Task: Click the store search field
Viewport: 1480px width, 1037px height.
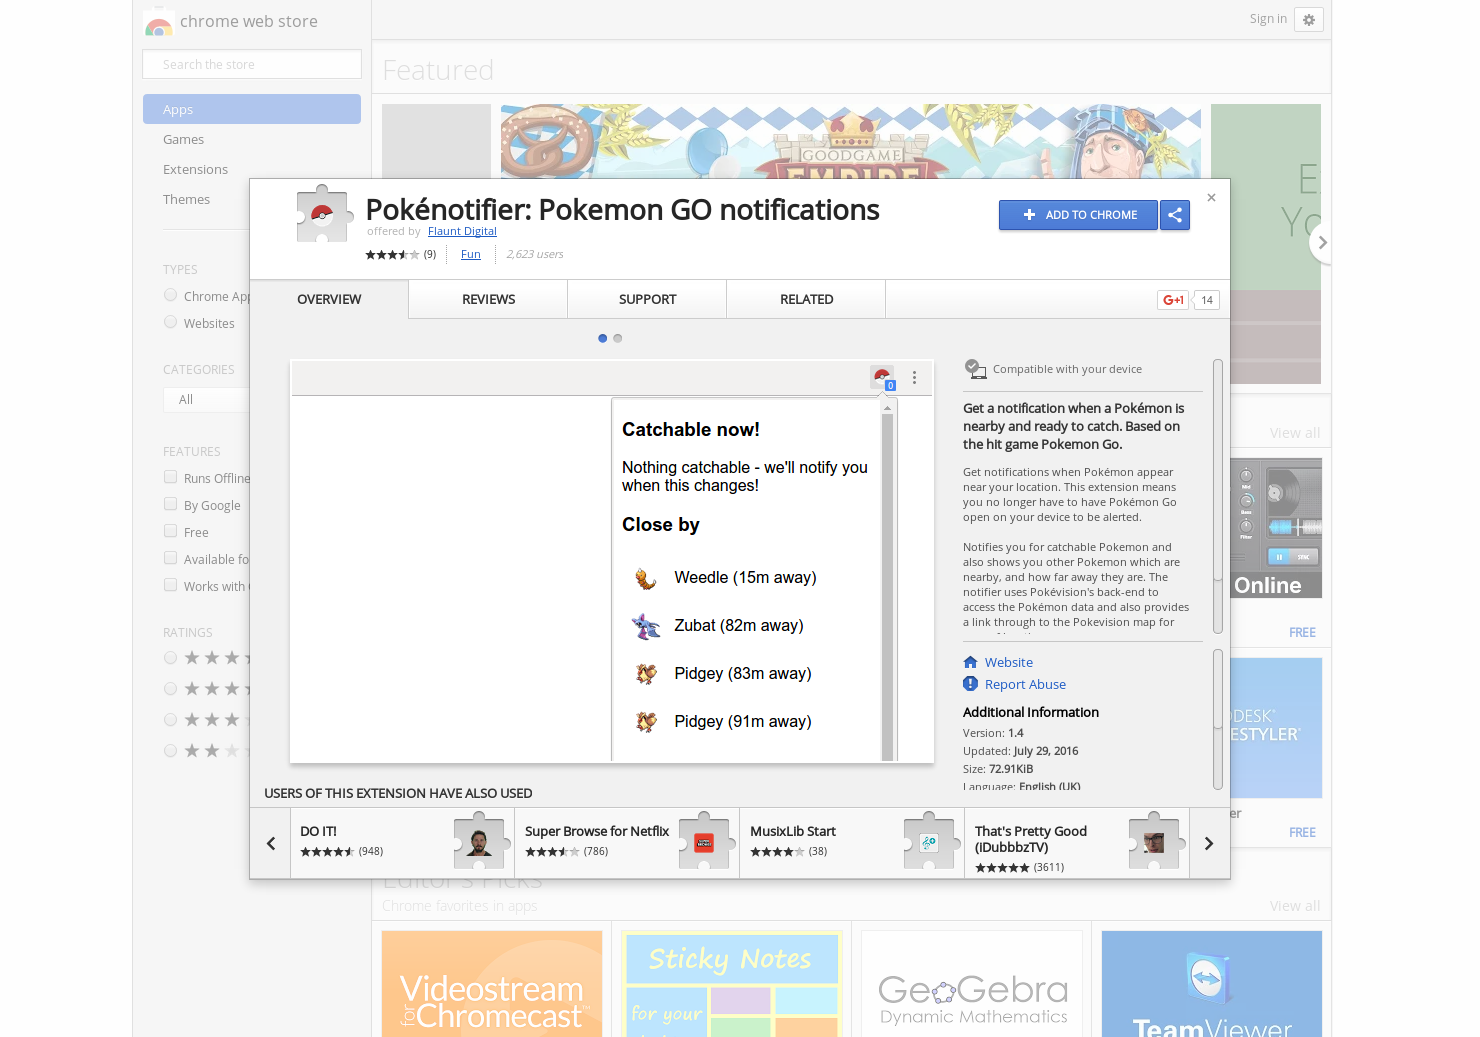Action: [x=251, y=63]
